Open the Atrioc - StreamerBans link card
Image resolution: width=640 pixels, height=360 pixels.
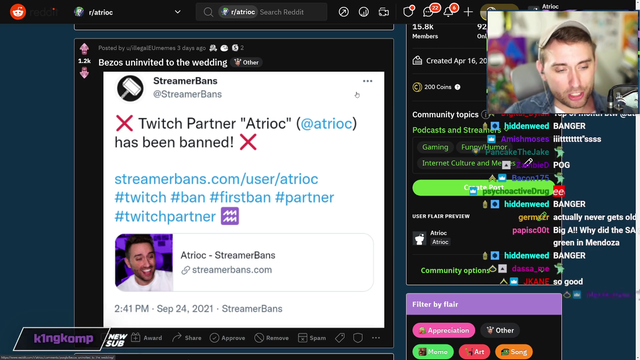pos(244,262)
